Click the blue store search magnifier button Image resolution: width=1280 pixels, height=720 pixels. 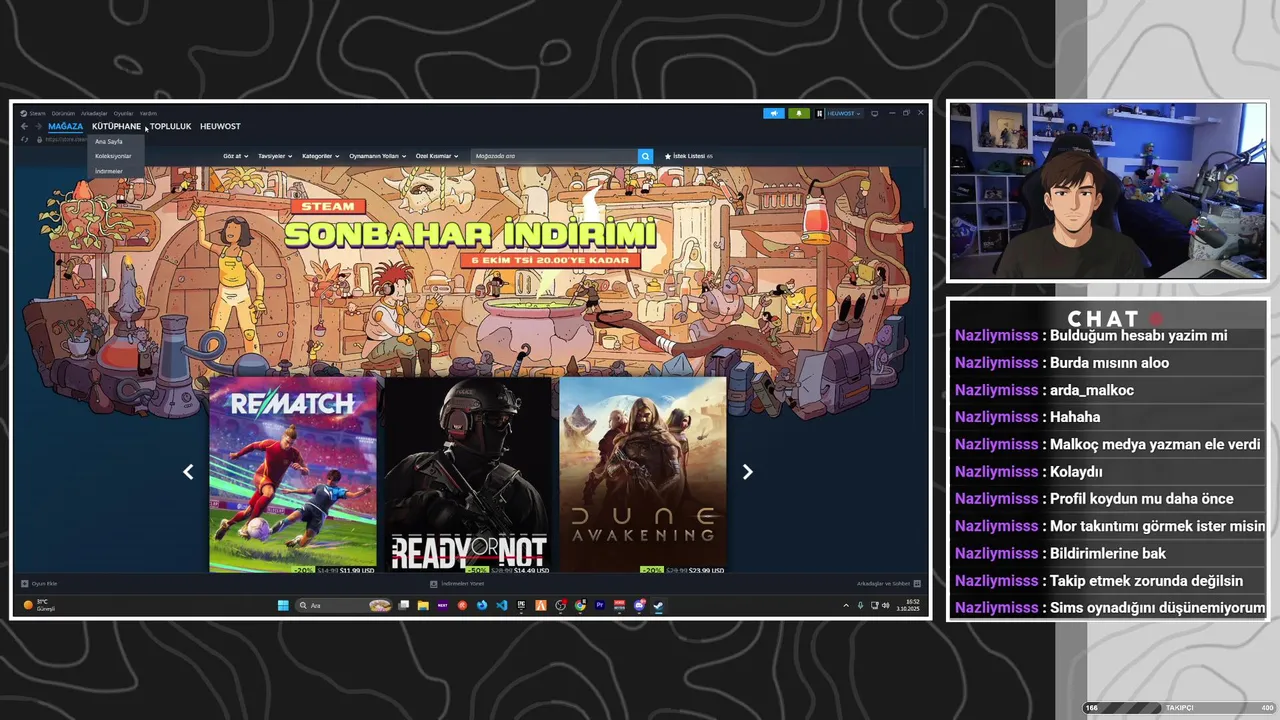(645, 156)
